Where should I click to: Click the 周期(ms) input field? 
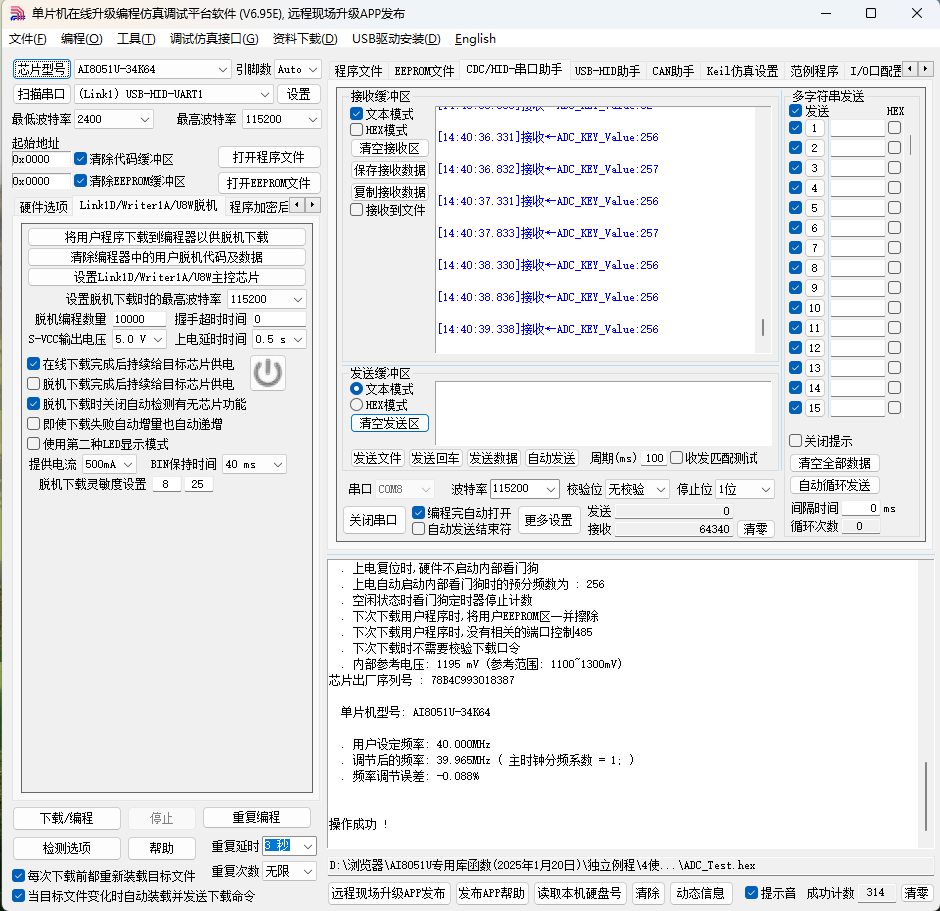[653, 458]
